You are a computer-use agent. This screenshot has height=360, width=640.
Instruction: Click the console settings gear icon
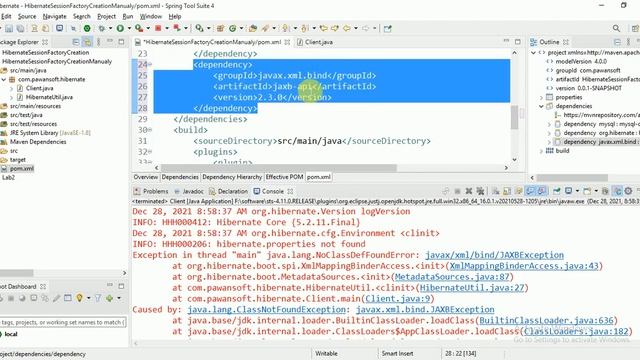tap(629, 191)
